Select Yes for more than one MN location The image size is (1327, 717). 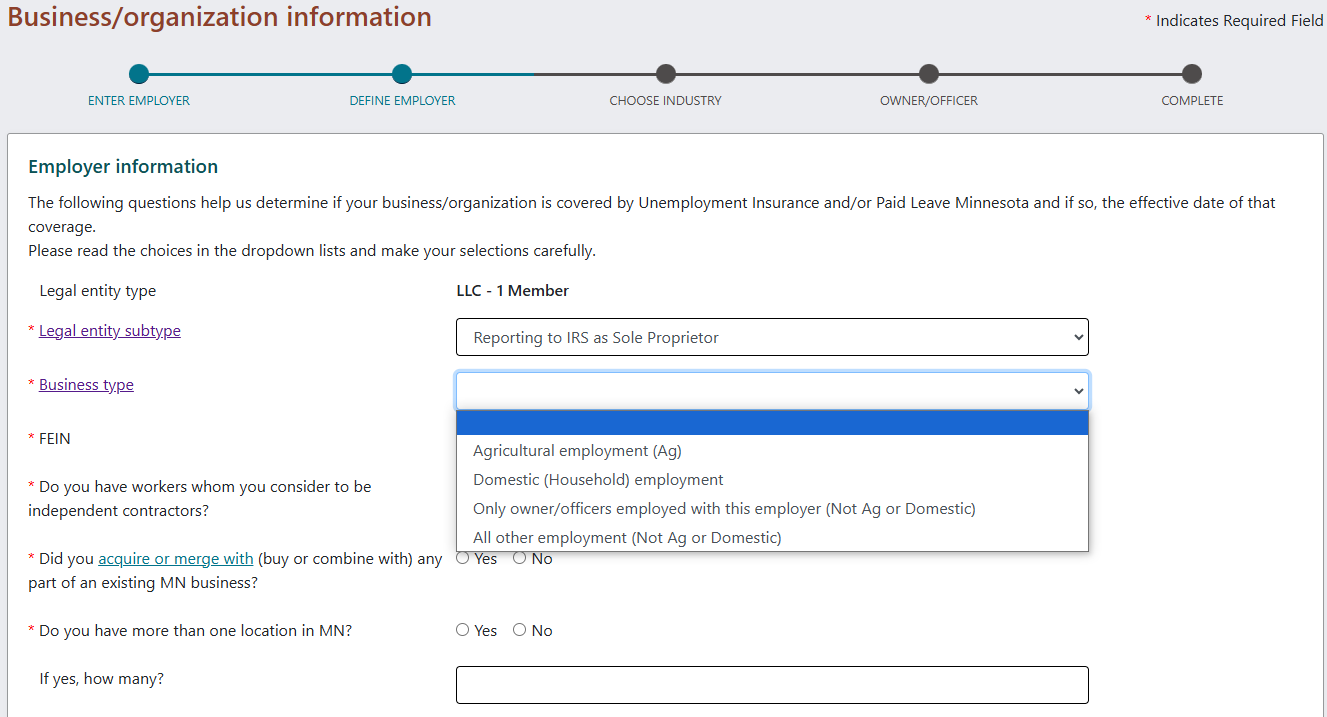(462, 630)
